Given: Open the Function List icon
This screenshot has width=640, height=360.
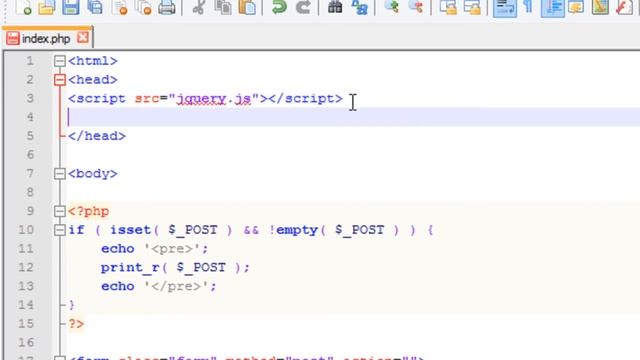Looking at the screenshot, I should pos(624,7).
